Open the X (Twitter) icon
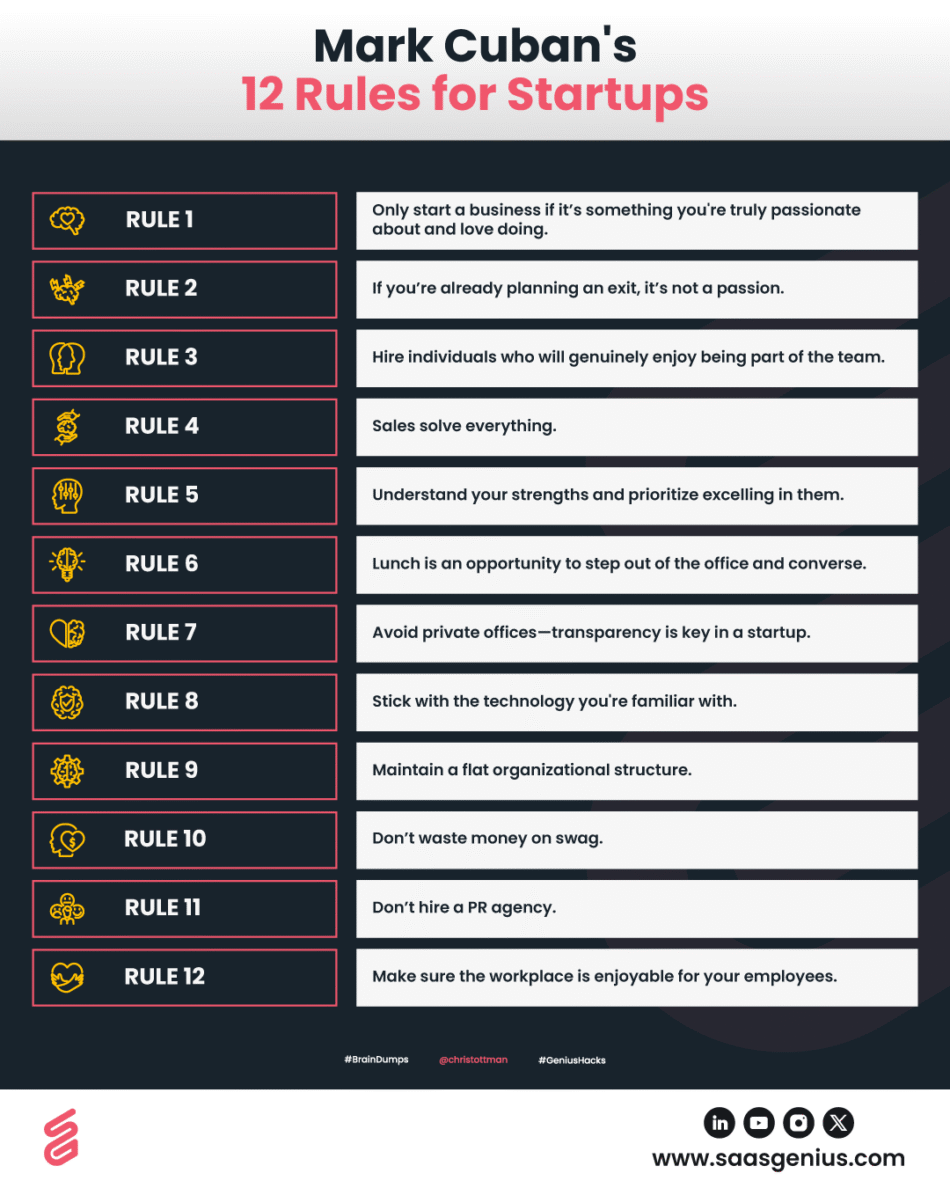The height and width of the screenshot is (1188, 950). pos(839,1122)
